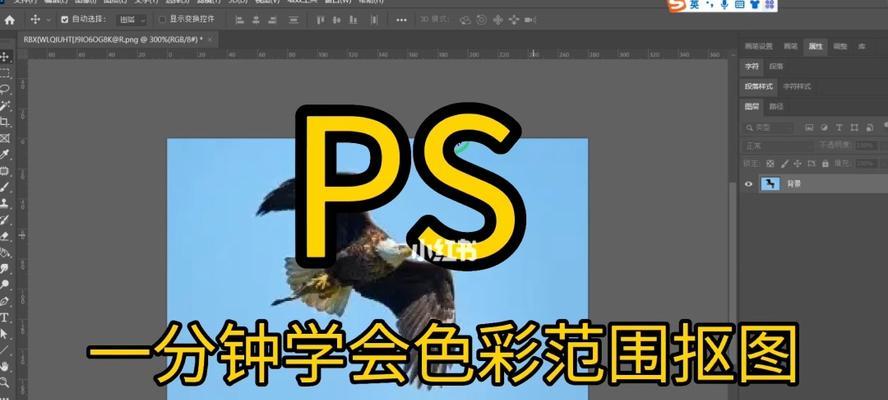Select the 背景 layer name
Screen dimensions: 888x400
click(794, 184)
